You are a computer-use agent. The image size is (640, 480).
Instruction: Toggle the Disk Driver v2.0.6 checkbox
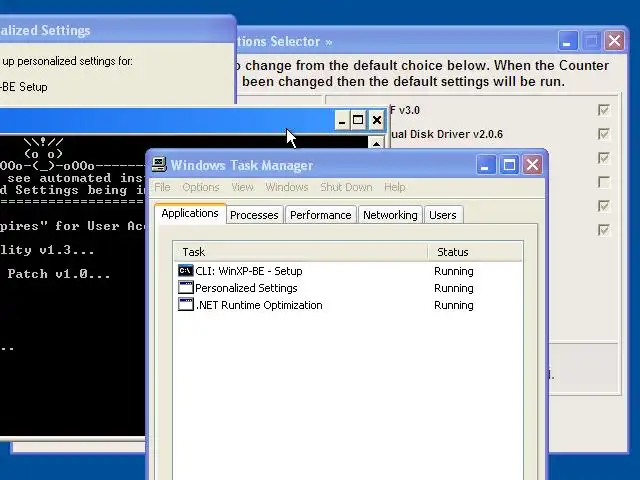604,134
